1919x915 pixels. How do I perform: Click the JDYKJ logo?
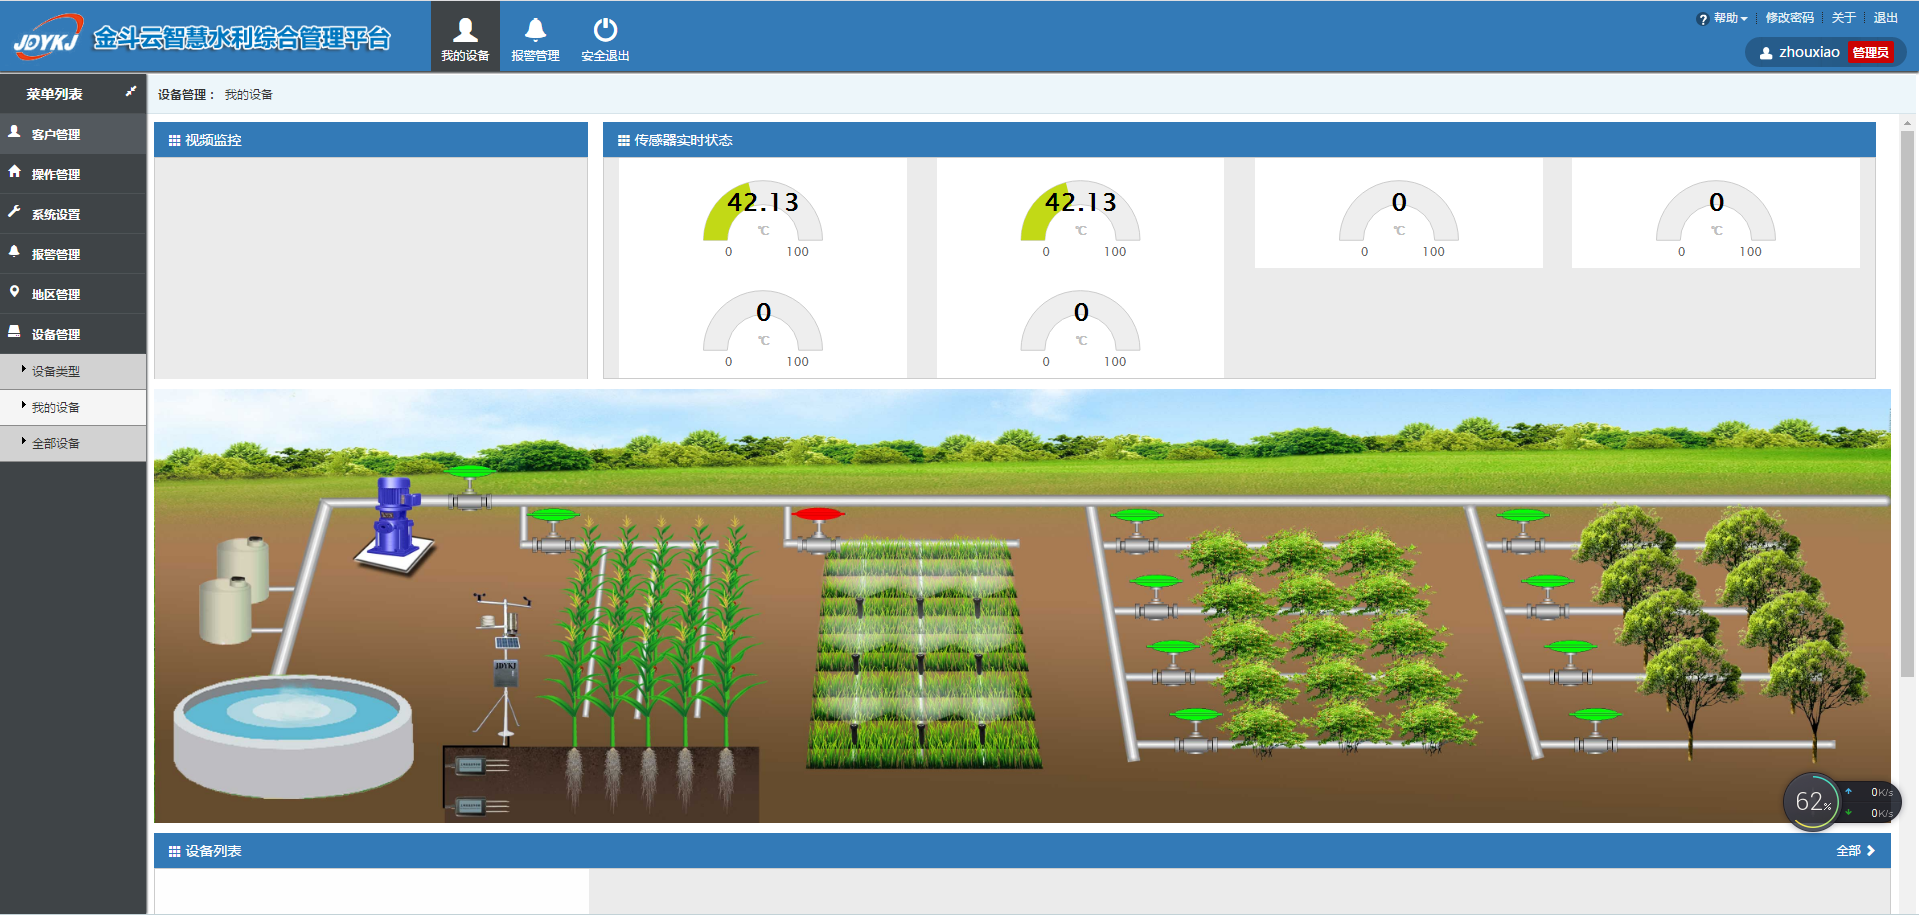(48, 38)
